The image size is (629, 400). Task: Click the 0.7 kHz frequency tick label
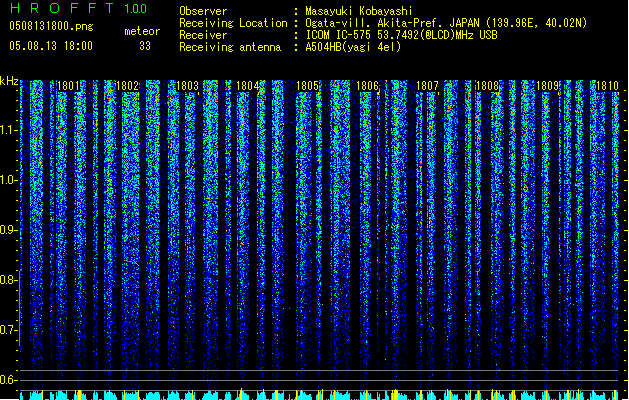(x=8, y=330)
